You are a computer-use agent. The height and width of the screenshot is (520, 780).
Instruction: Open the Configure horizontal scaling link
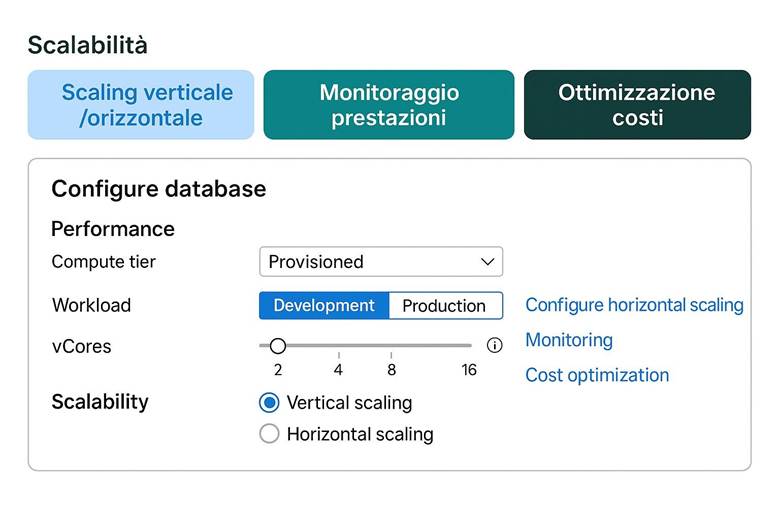point(634,305)
